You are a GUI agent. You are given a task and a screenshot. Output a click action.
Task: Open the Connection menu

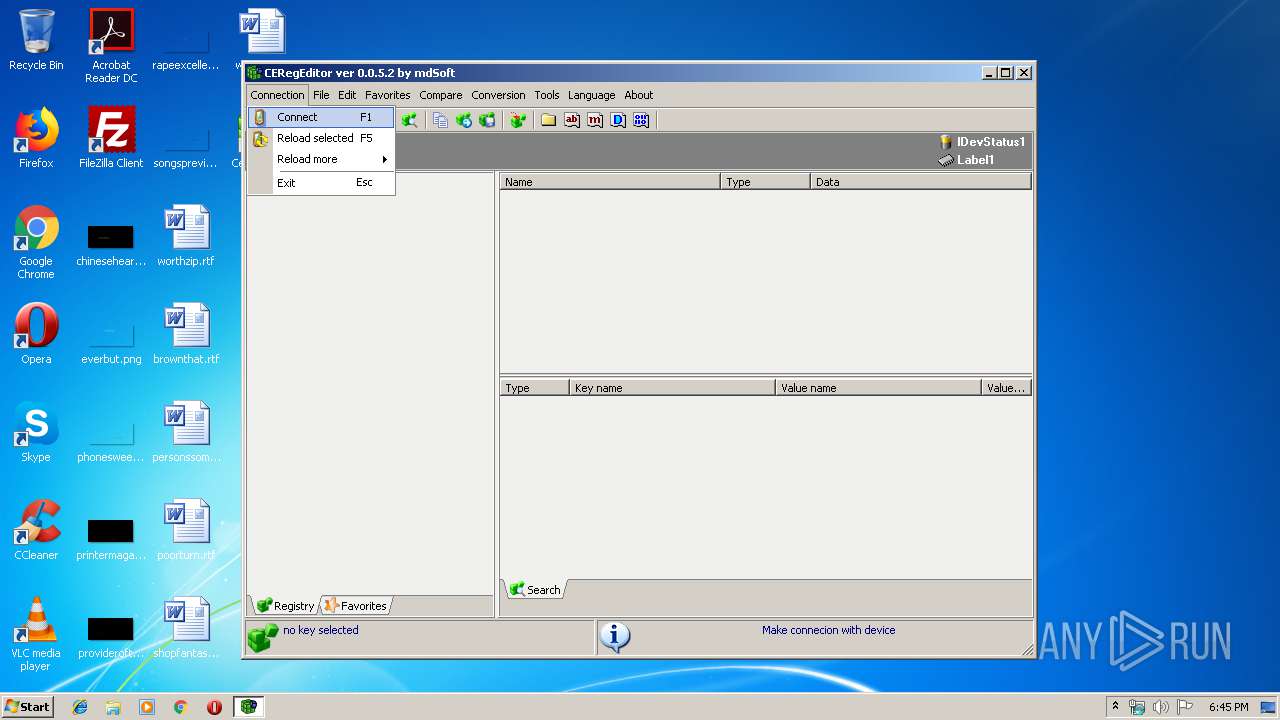tap(277, 95)
